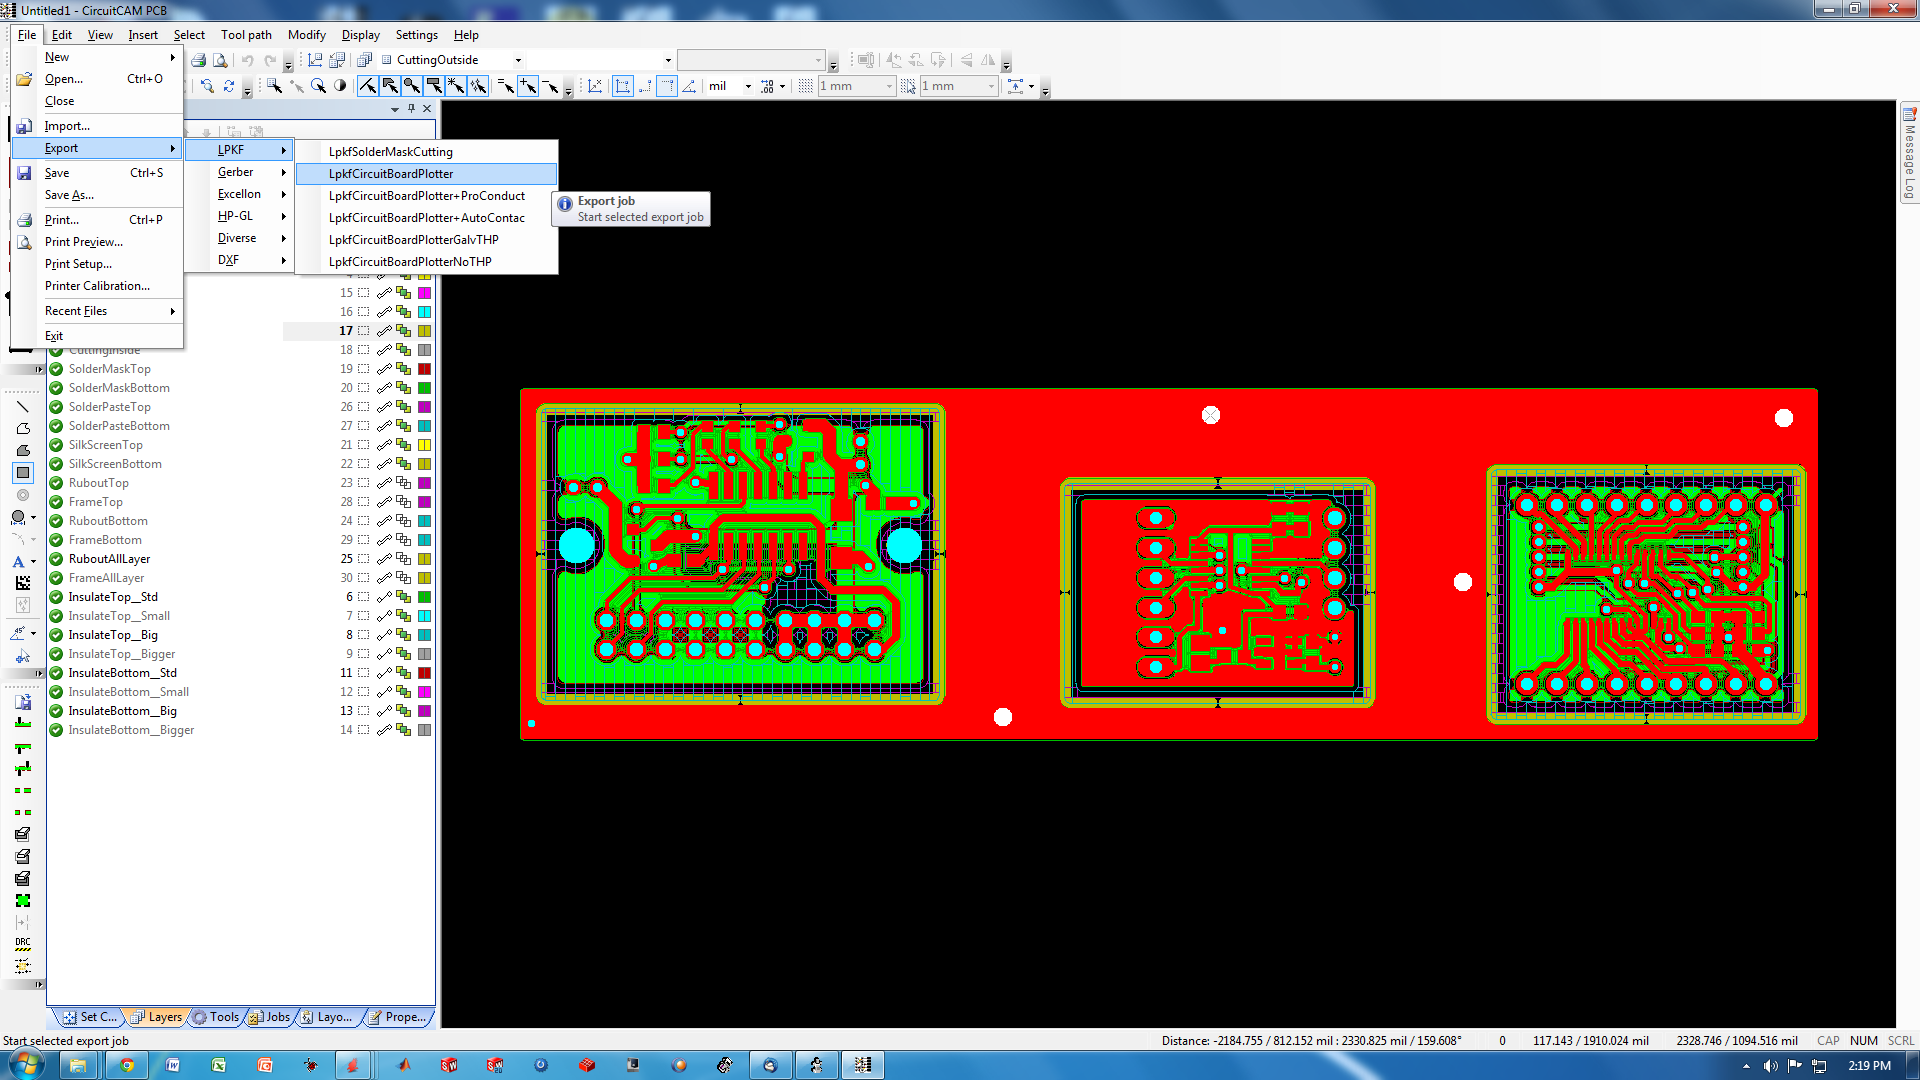
Task: Select the filled rectangle drawing tool
Action: point(23,473)
